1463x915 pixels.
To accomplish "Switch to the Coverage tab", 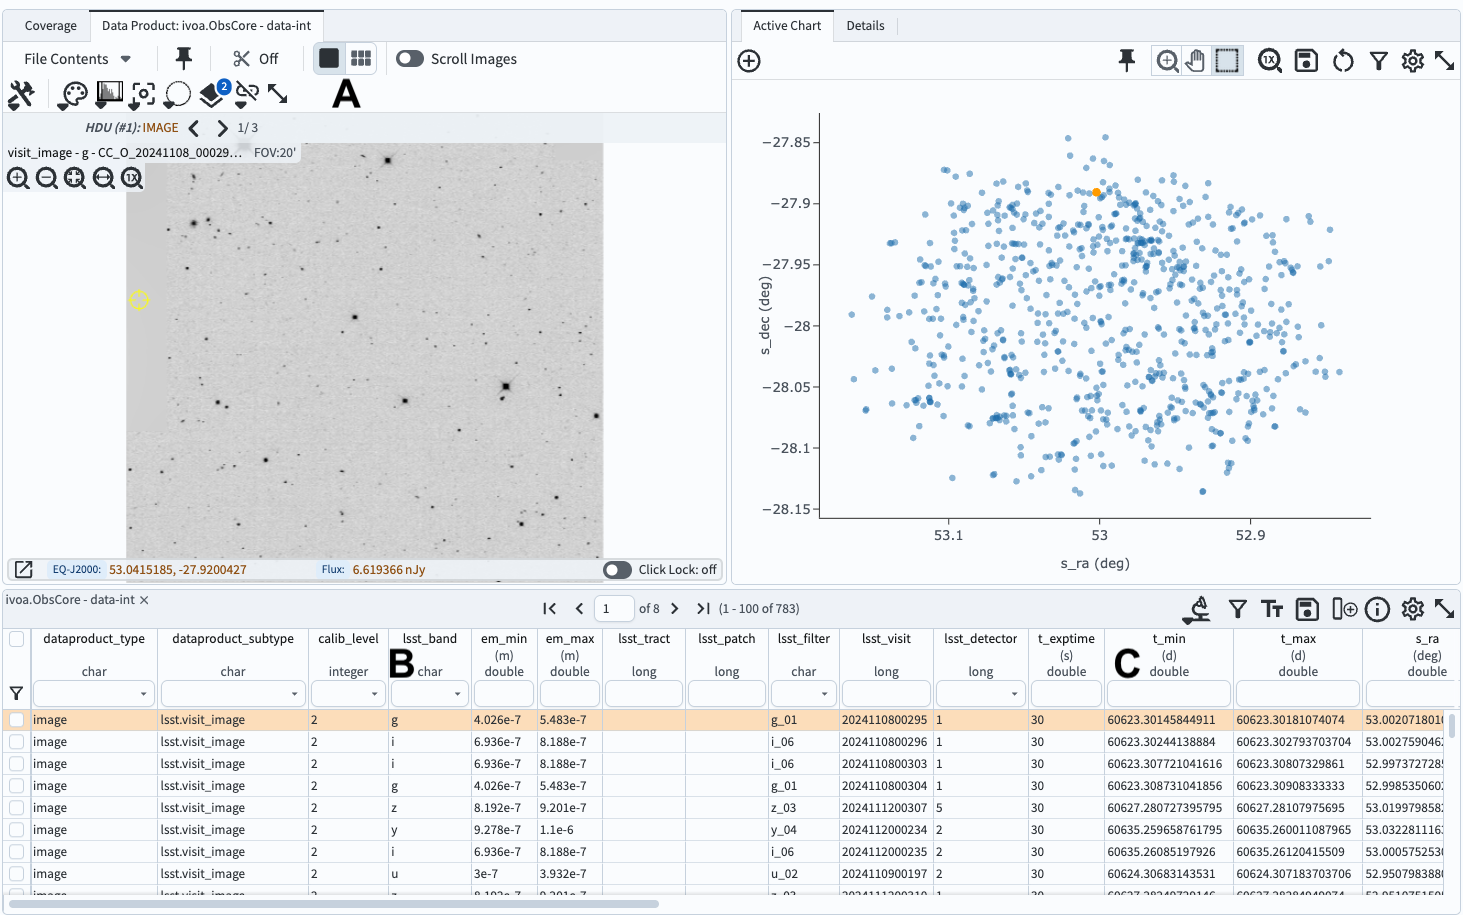I will pyautogui.click(x=47, y=25).
